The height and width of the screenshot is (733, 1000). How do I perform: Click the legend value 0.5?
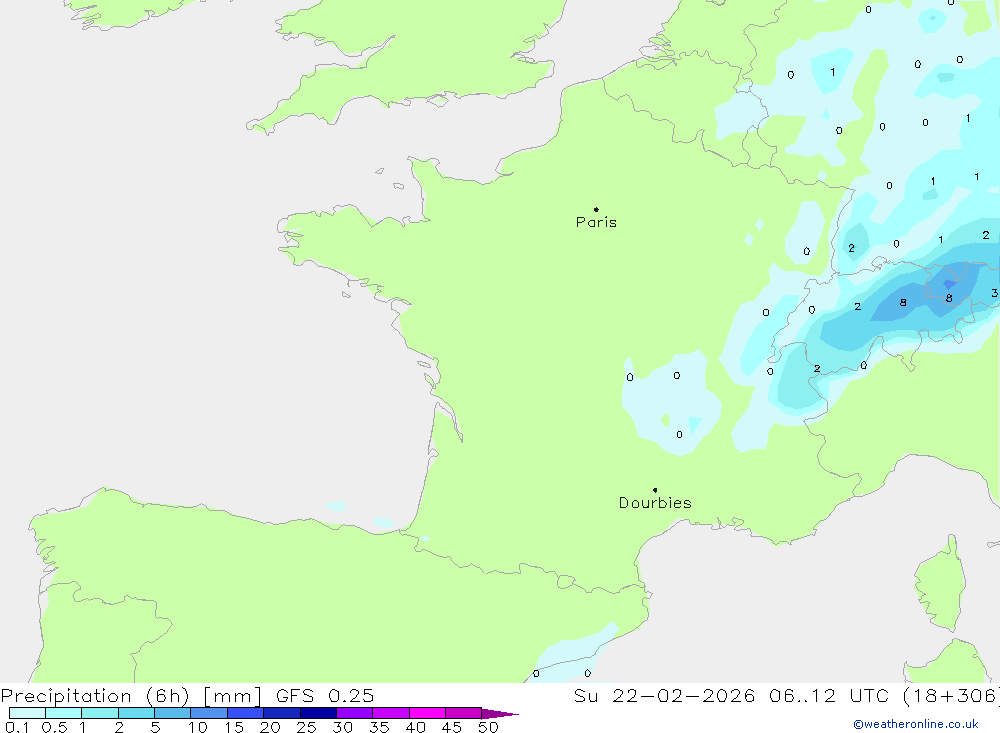54,727
